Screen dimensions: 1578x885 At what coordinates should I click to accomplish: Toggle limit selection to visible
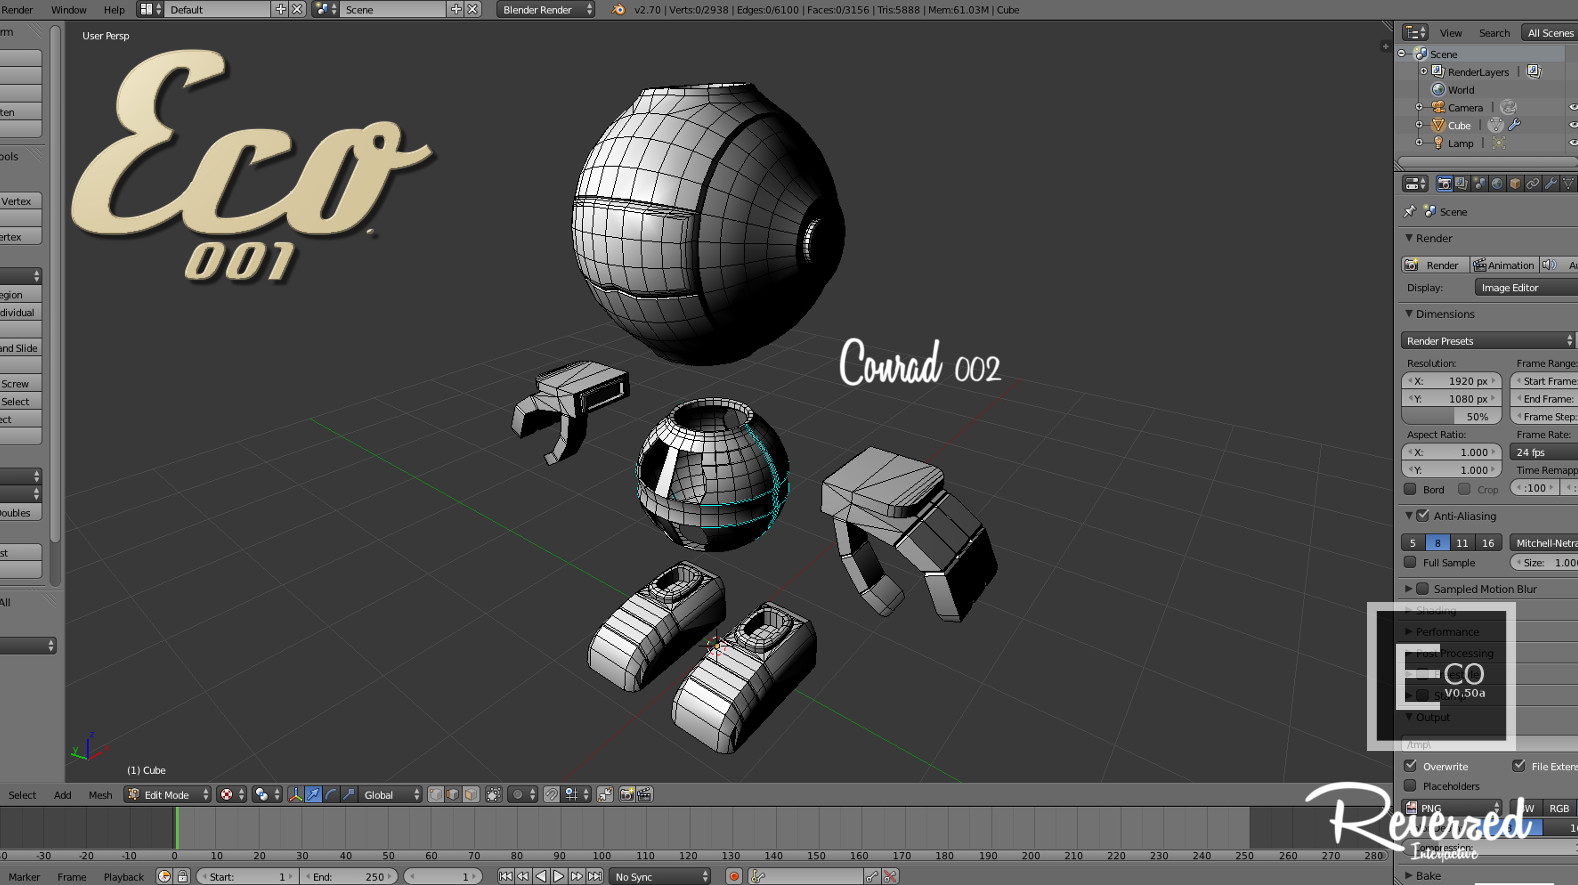pyautogui.click(x=494, y=794)
